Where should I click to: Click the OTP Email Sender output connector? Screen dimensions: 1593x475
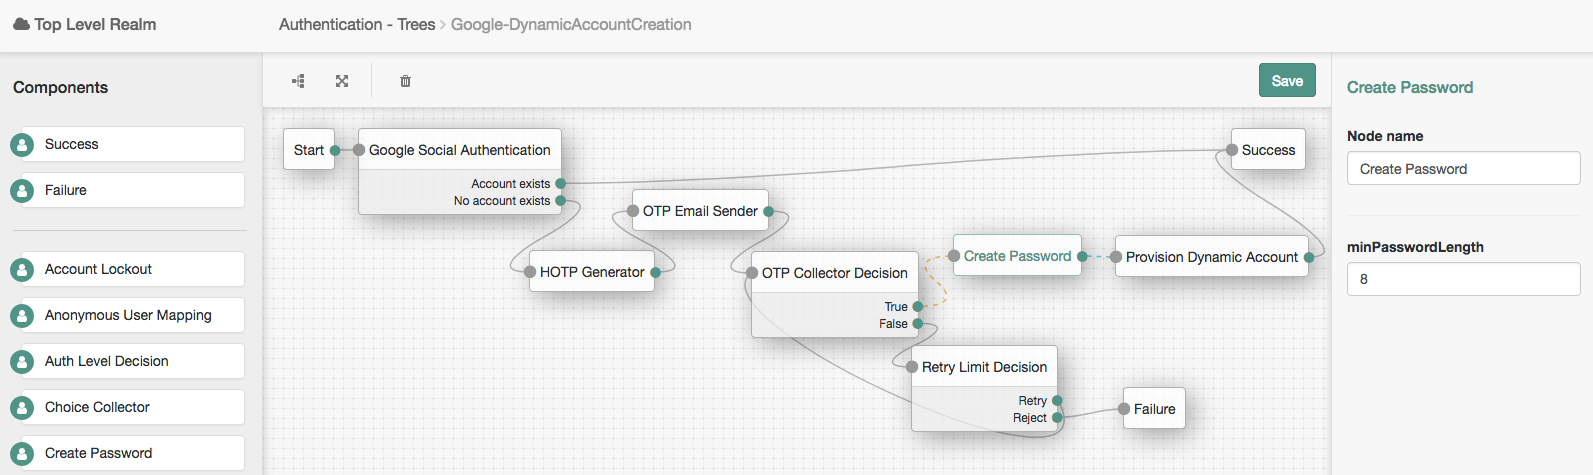[x=769, y=211]
